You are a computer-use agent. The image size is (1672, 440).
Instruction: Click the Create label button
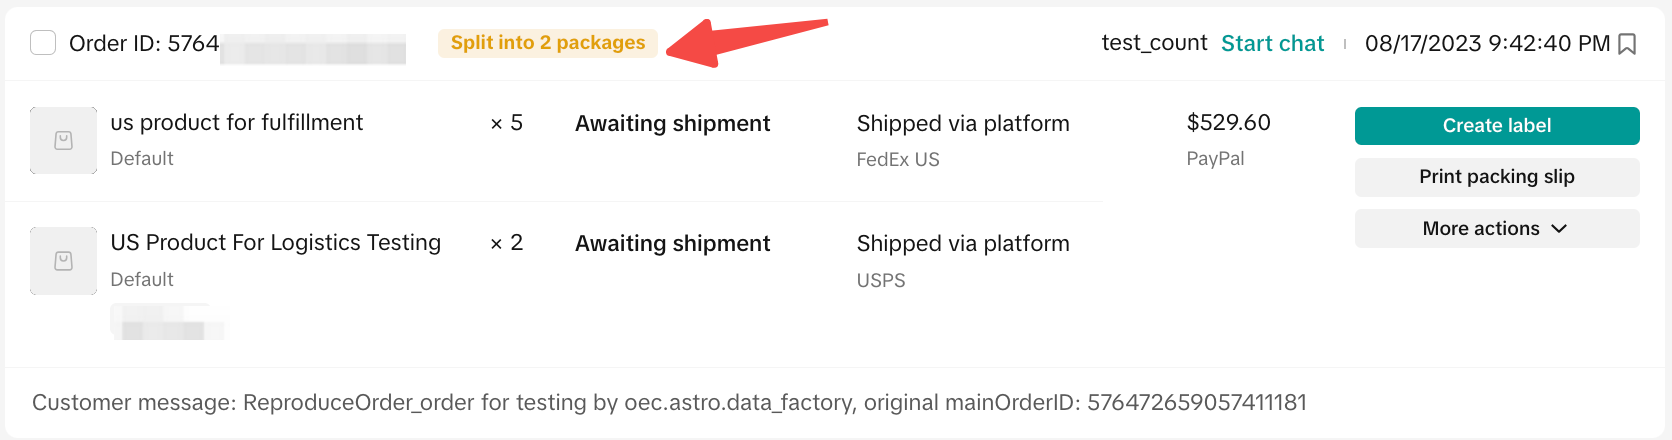[x=1496, y=126]
